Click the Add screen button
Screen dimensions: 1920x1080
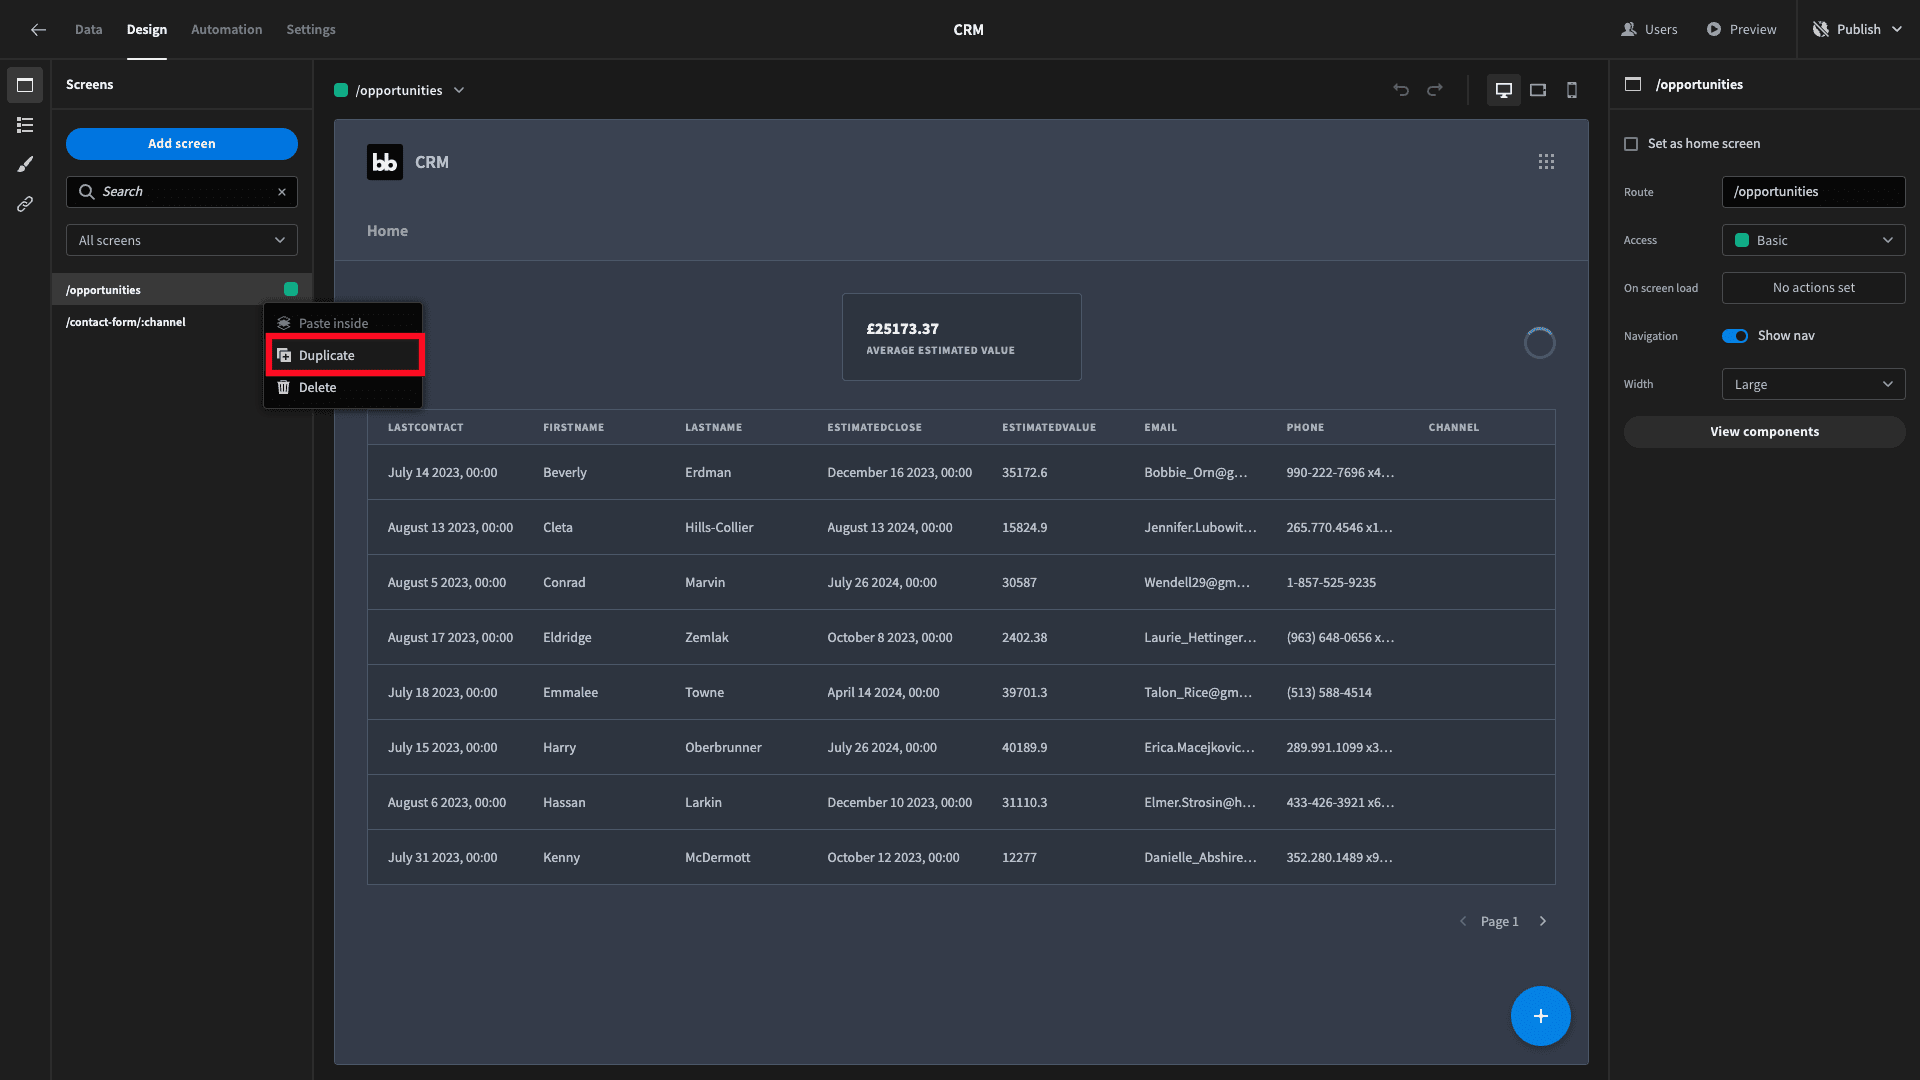[182, 144]
